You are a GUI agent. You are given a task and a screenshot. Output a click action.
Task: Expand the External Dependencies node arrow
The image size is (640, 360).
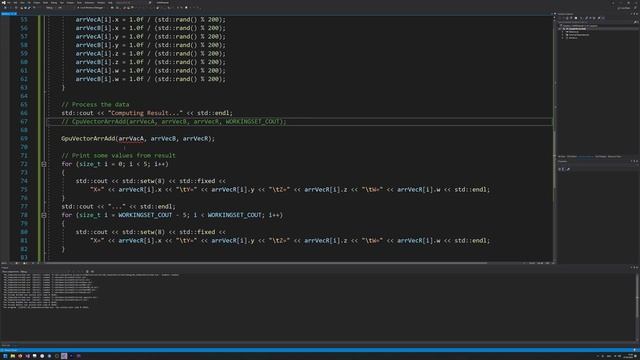tap(562, 35)
